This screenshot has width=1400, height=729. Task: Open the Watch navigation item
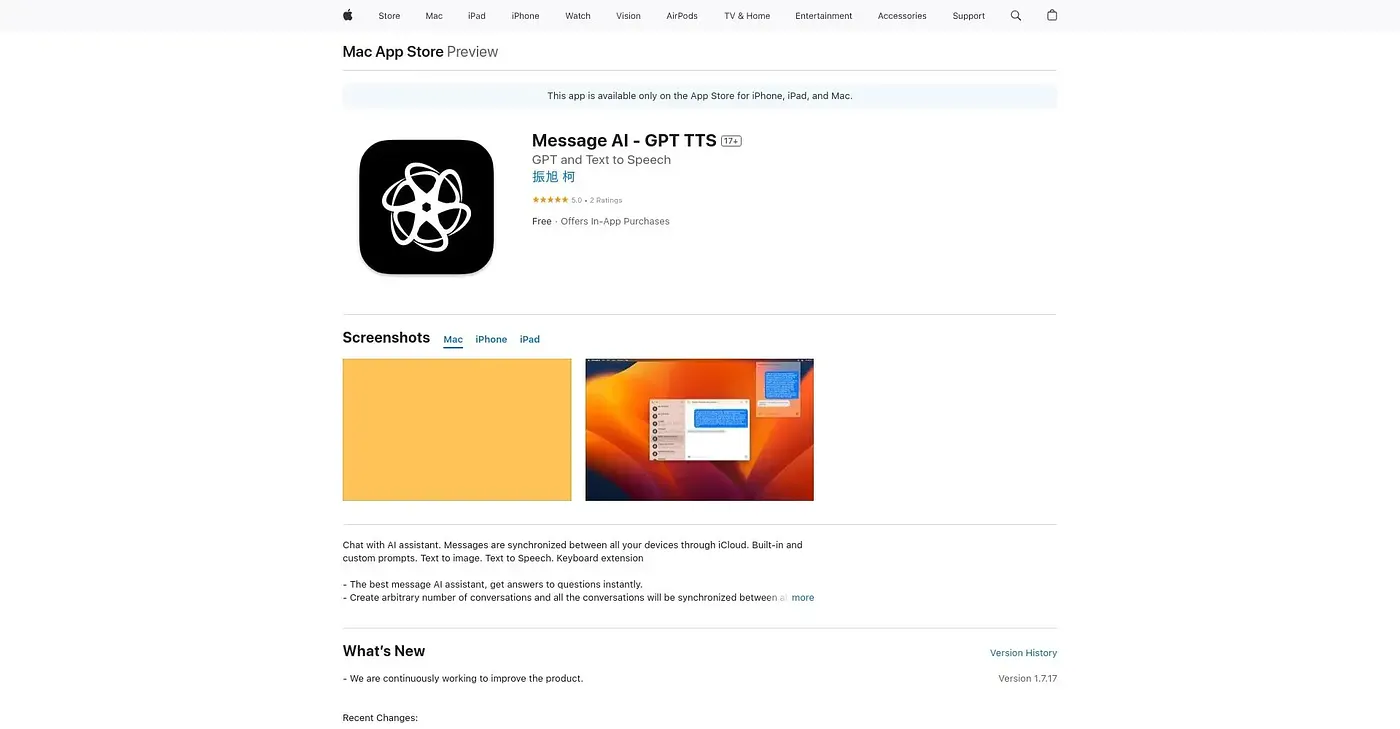point(578,16)
